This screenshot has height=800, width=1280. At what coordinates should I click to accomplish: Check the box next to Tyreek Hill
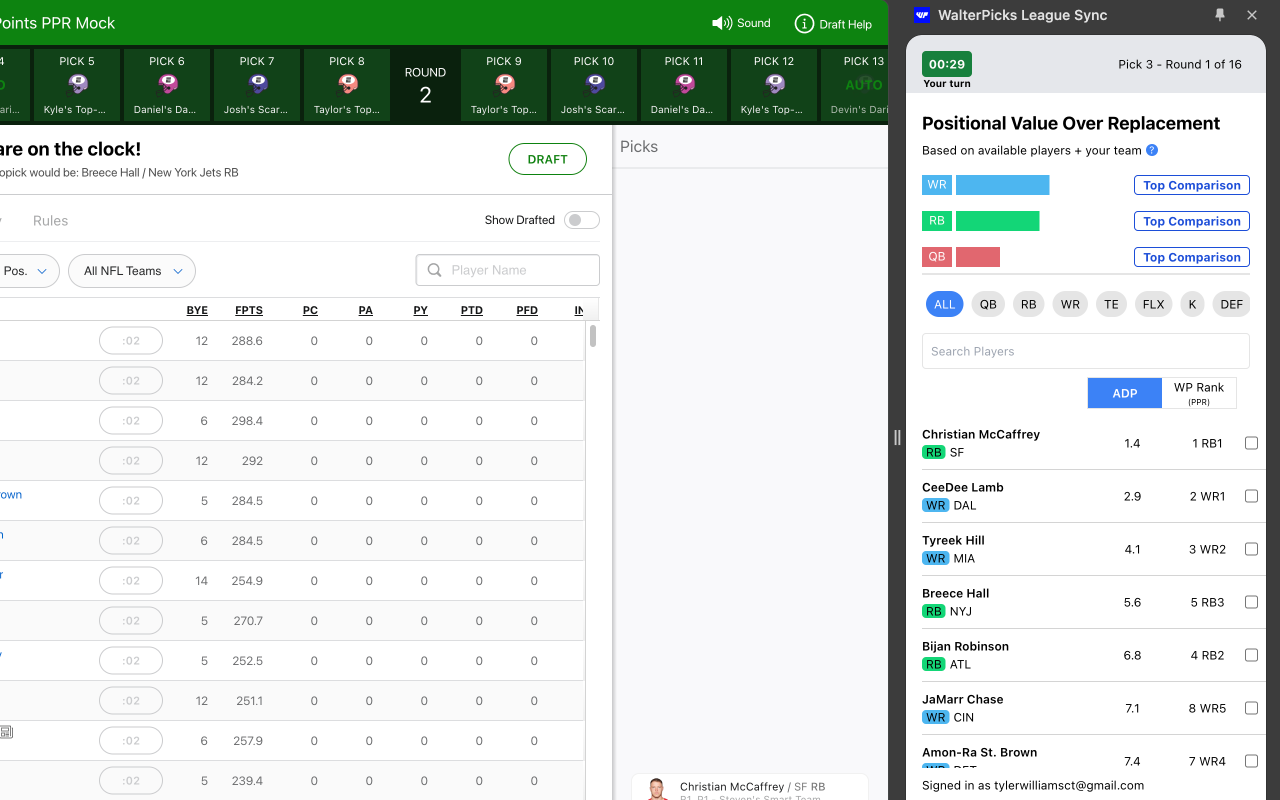click(1251, 548)
